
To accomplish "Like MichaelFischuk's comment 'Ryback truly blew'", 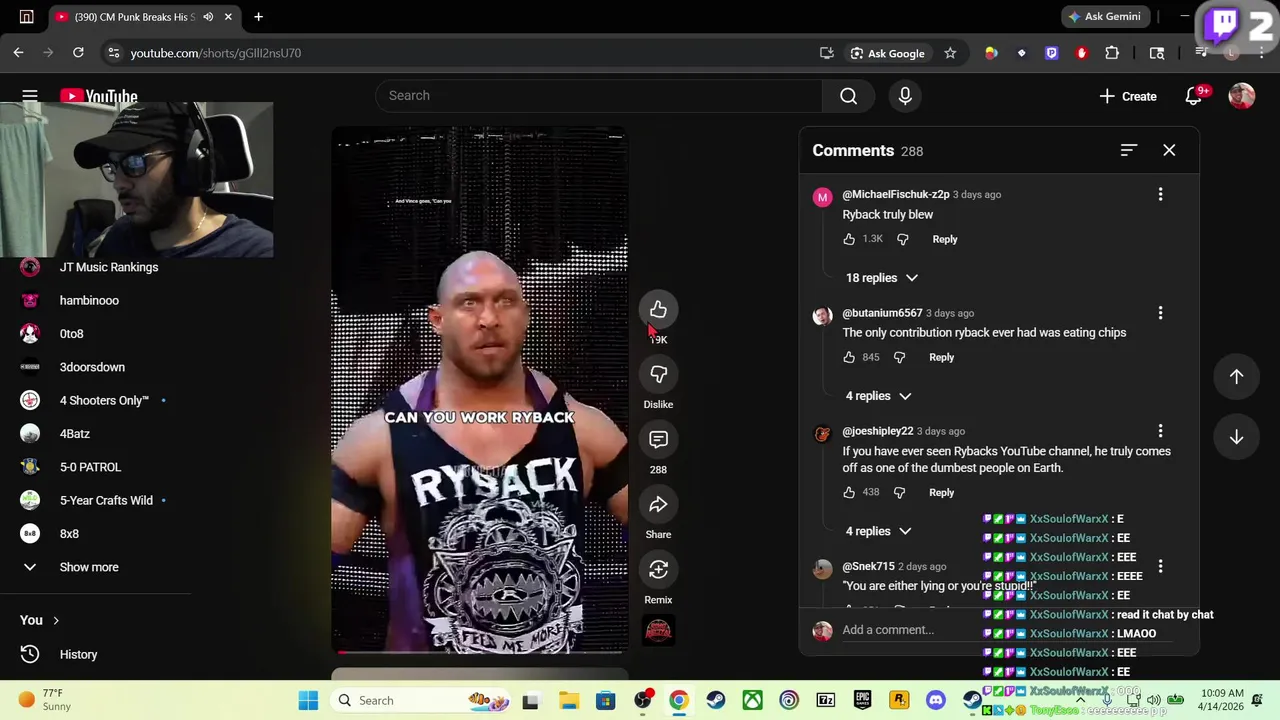I will (x=849, y=239).
